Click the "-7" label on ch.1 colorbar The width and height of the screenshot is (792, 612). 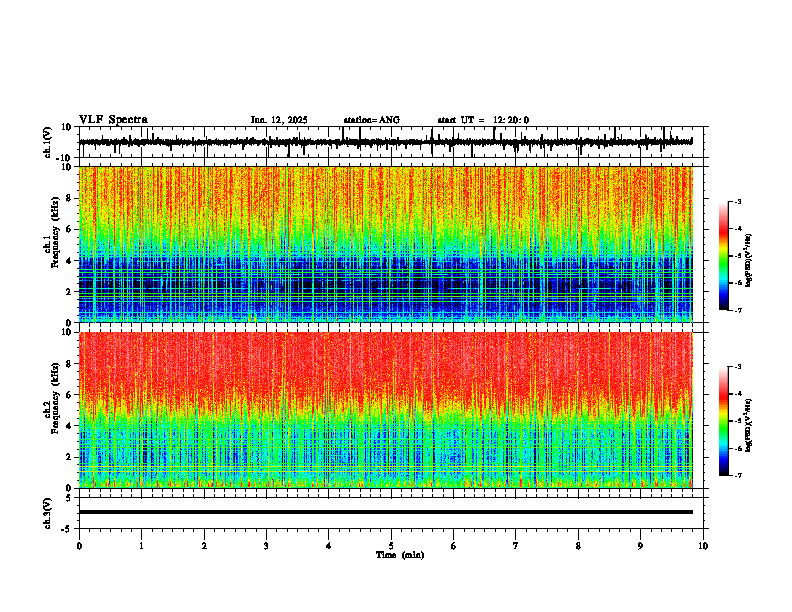pyautogui.click(x=738, y=310)
